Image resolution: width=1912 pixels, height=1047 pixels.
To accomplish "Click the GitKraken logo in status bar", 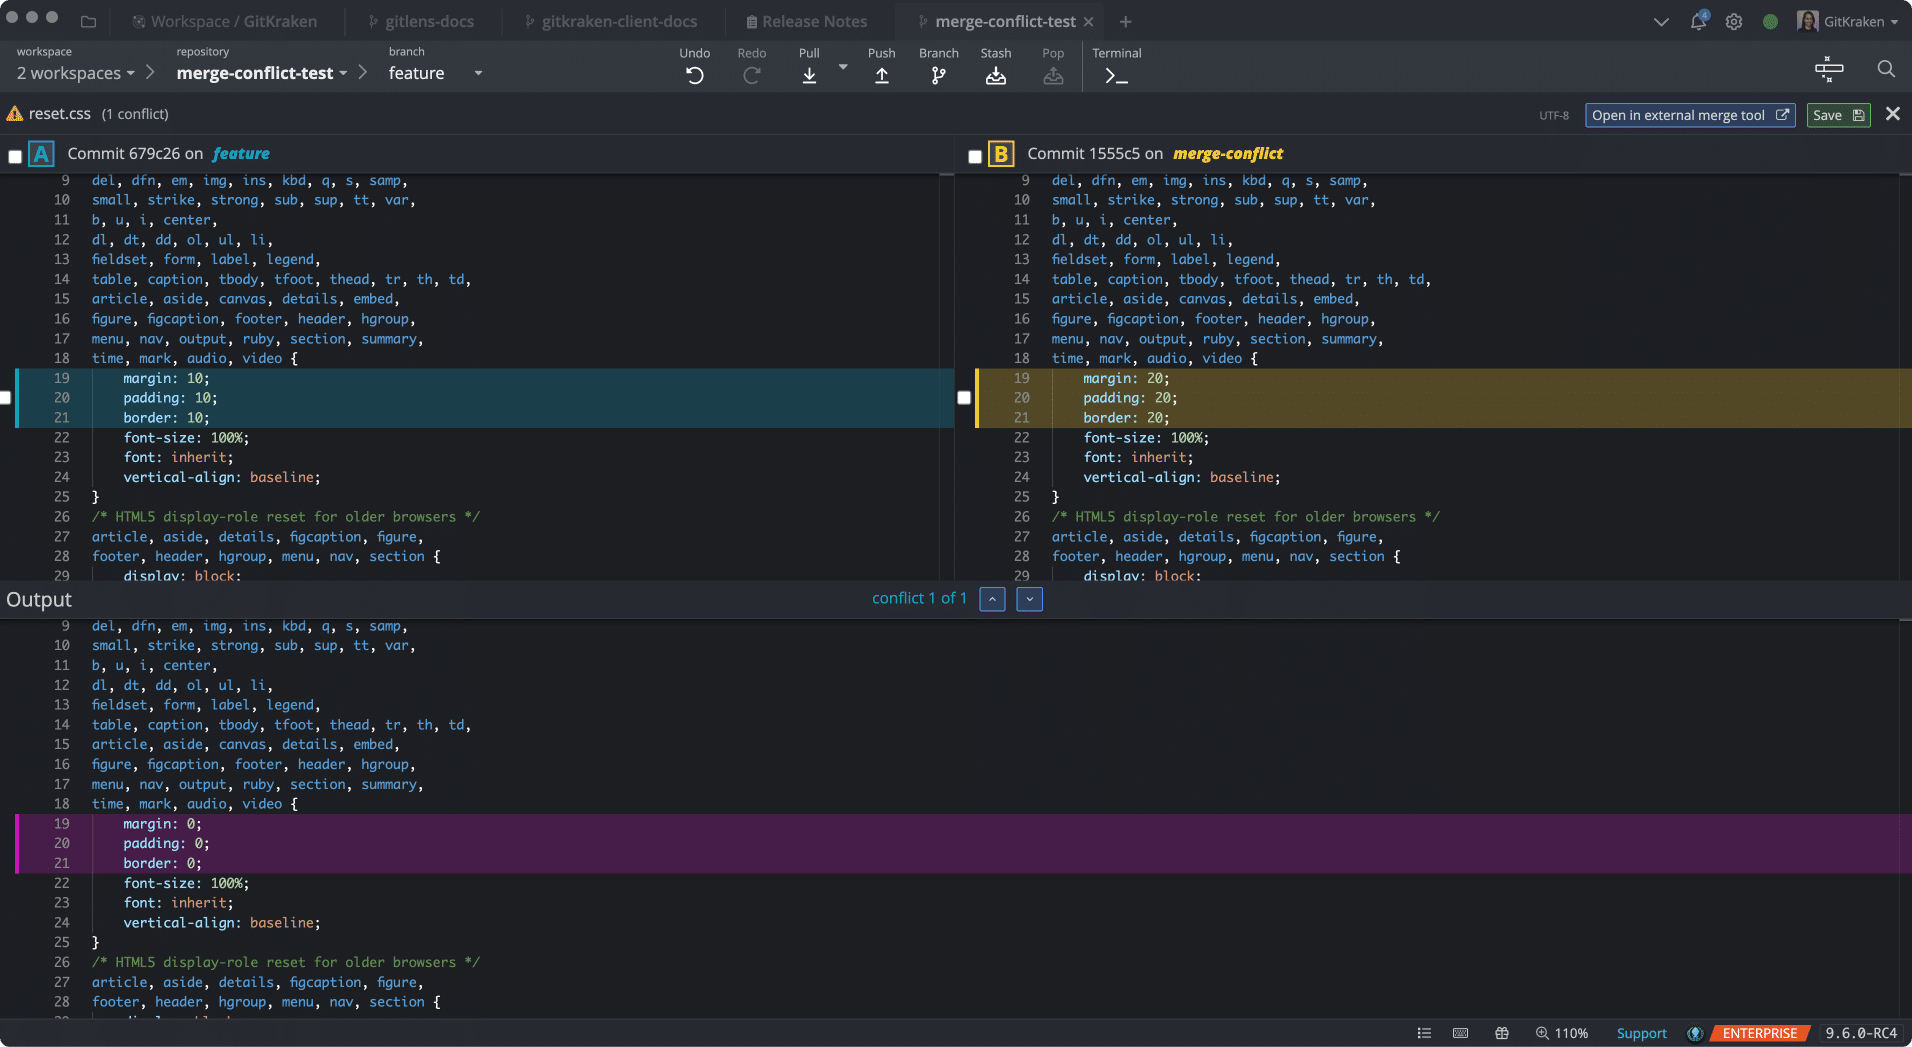I will (x=1695, y=1033).
